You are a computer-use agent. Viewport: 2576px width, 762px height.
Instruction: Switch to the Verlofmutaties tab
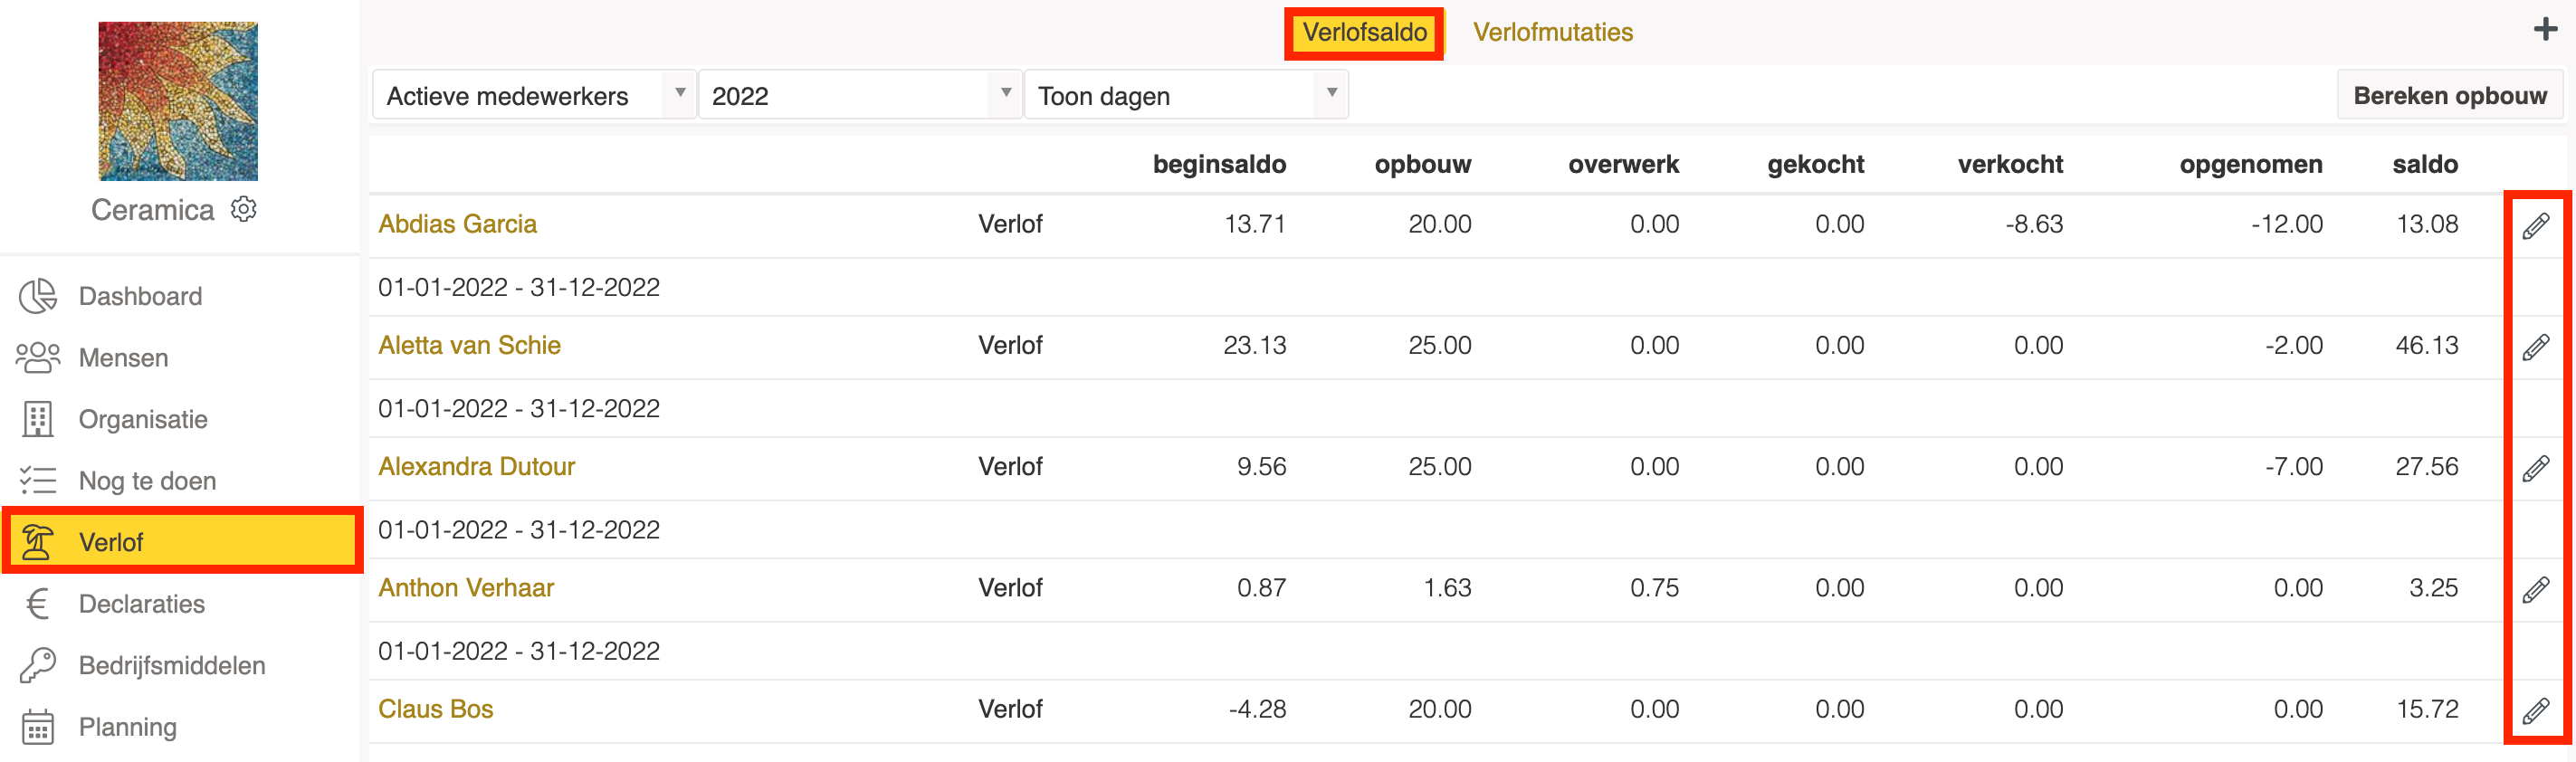click(1552, 32)
